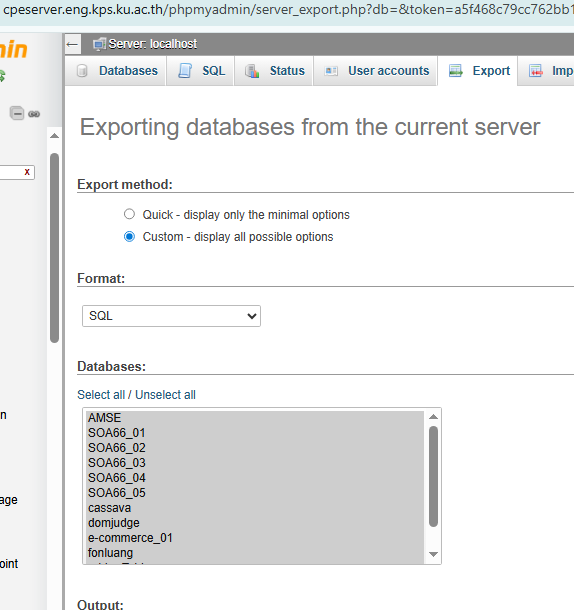Click the SQL tab scroll icon
This screenshot has width=574, height=610.
tap(185, 71)
